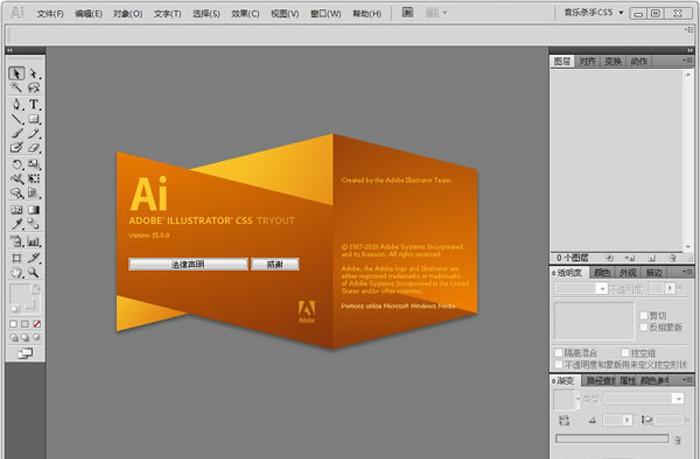Select the Slice tool
700x459 pixels.
coord(34,258)
